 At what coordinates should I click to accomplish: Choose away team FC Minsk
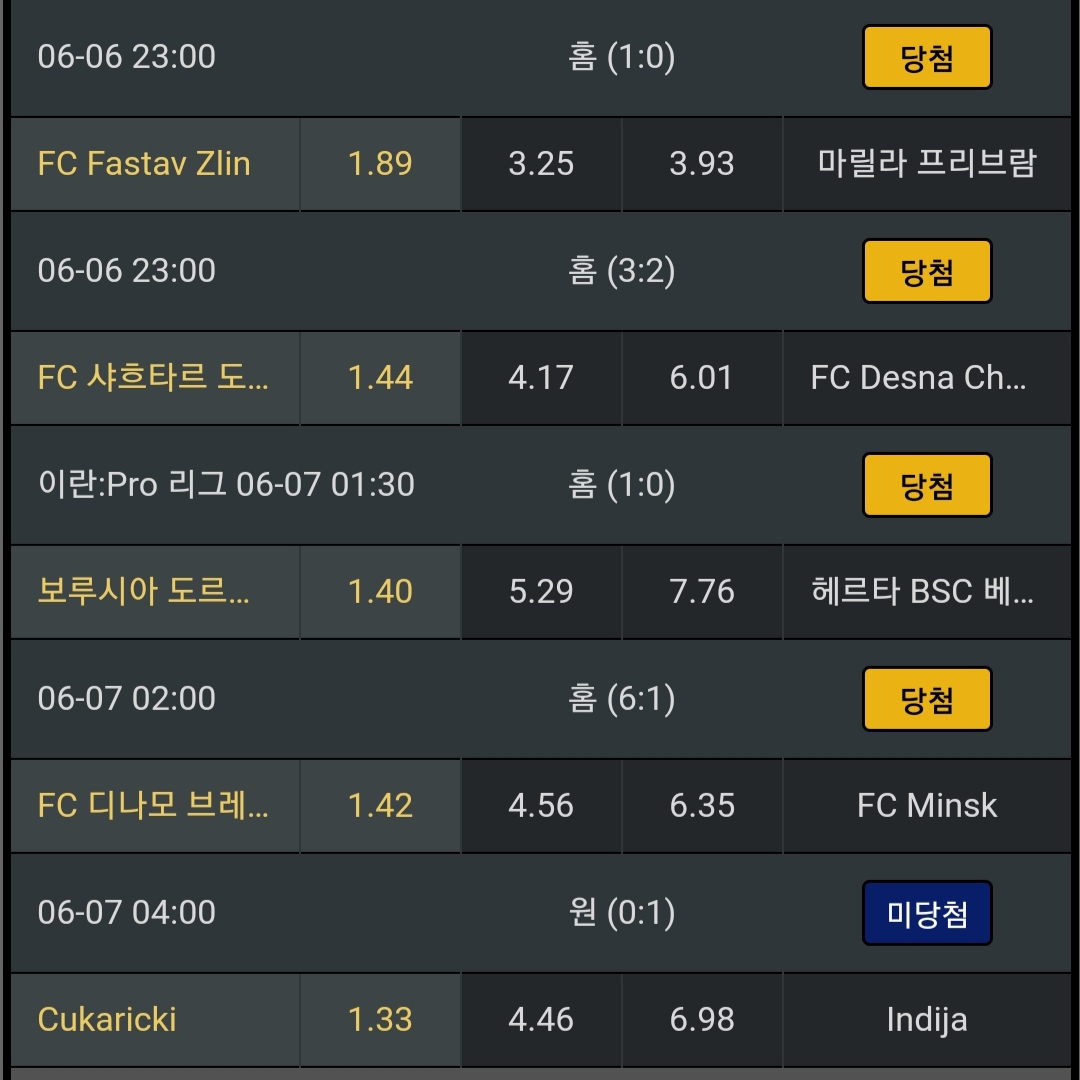927,806
